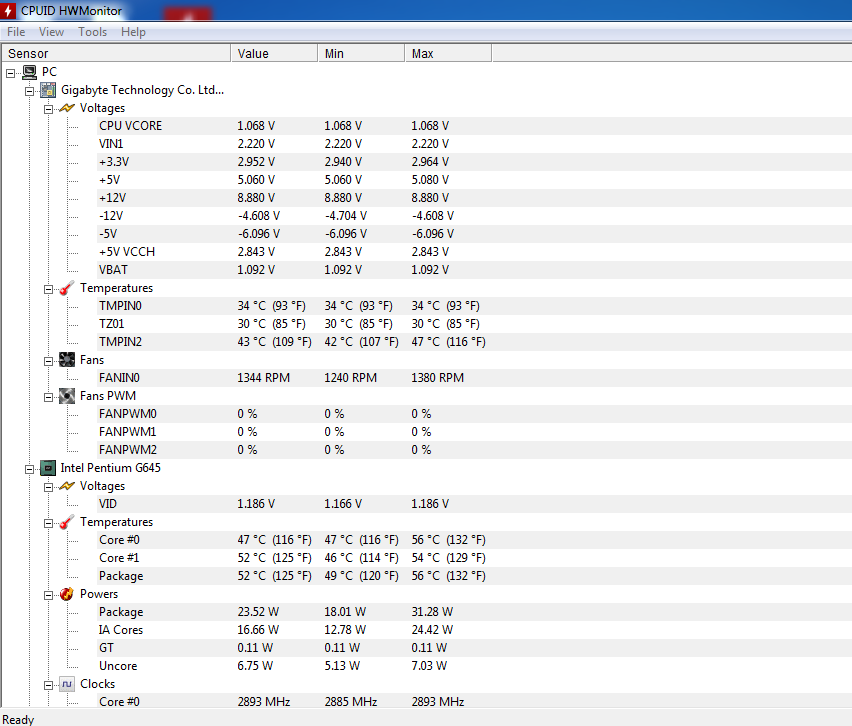
Task: Click the Fans PWM section icon
Action: 67,396
